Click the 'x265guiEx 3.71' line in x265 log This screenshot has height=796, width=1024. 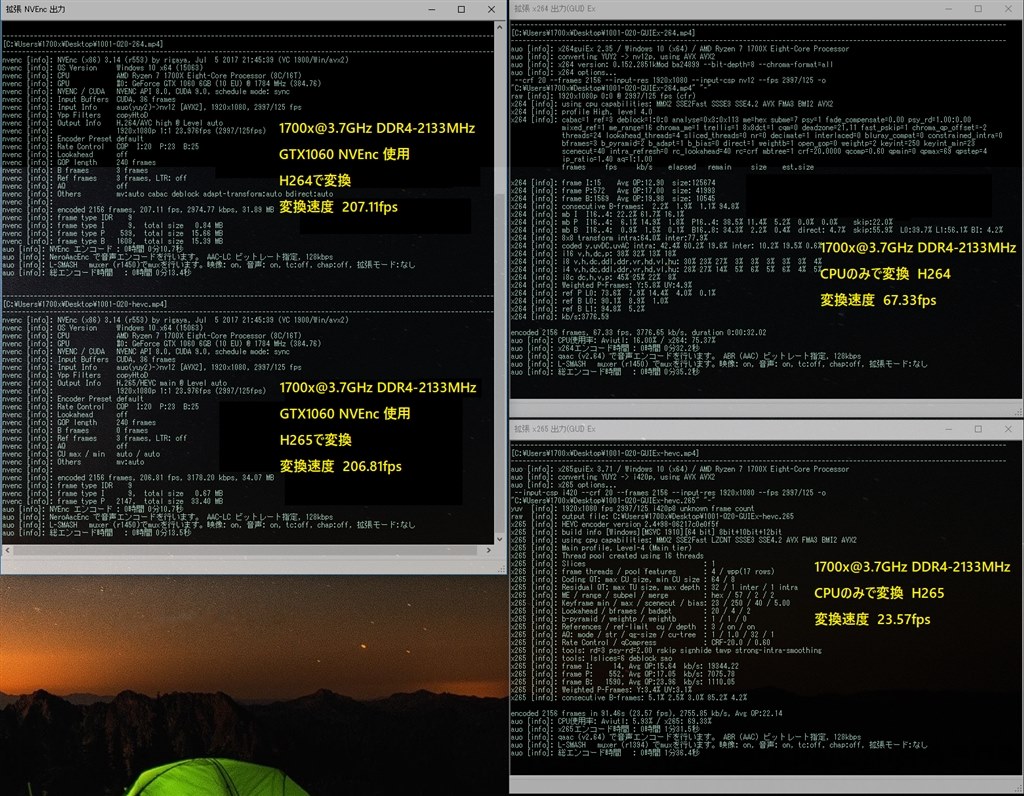[680, 470]
